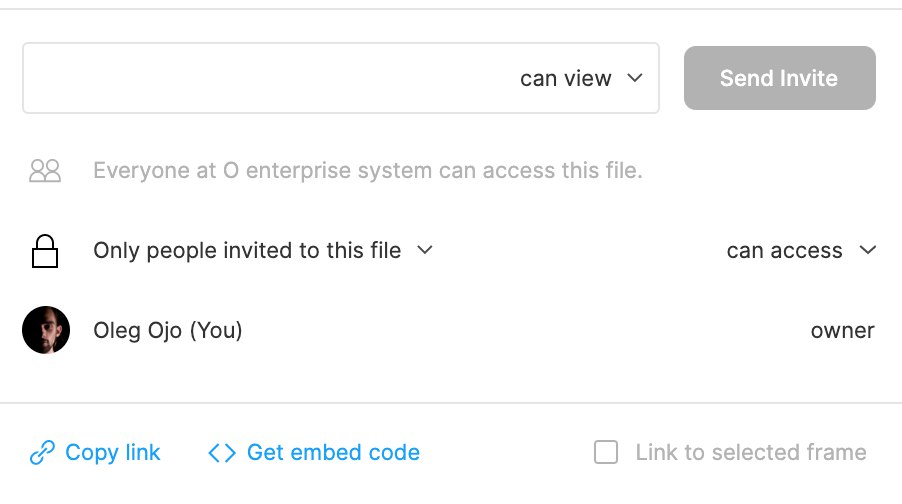Screen dimensions: 902x504
Task: Click the chain link icon
Action: click(42, 453)
